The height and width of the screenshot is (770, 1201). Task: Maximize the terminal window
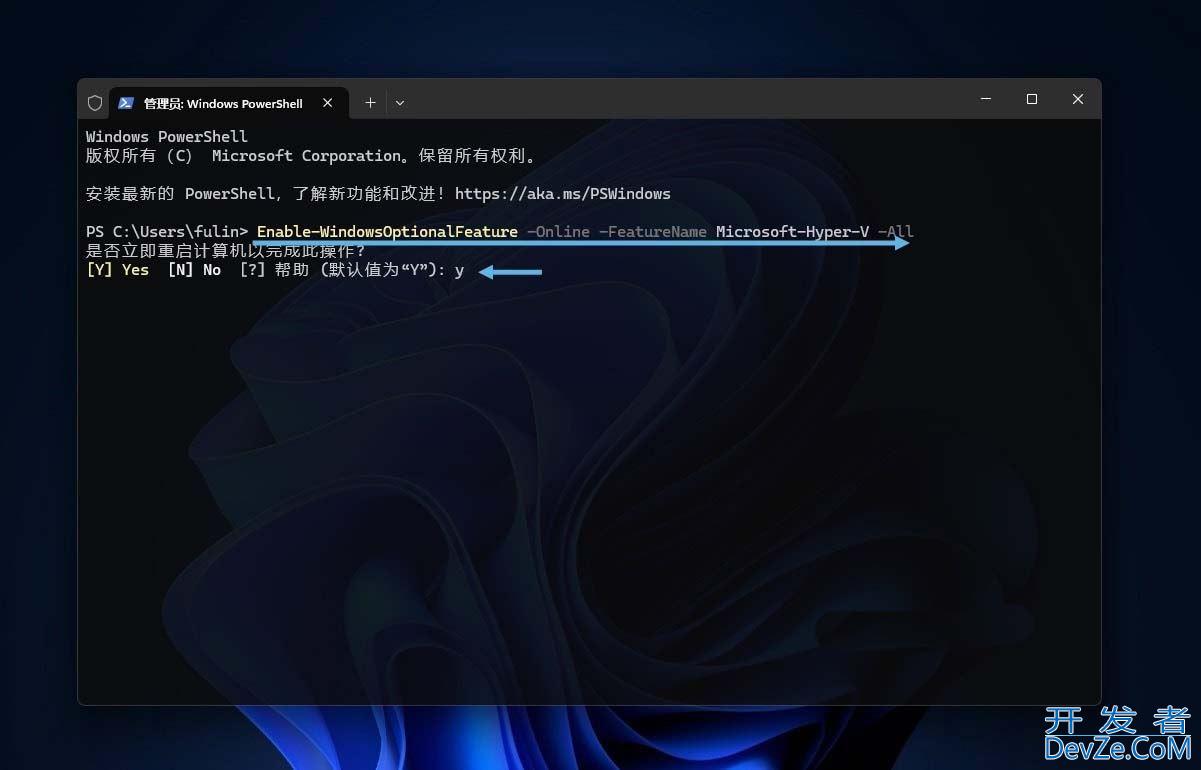pyautogui.click(x=1032, y=99)
